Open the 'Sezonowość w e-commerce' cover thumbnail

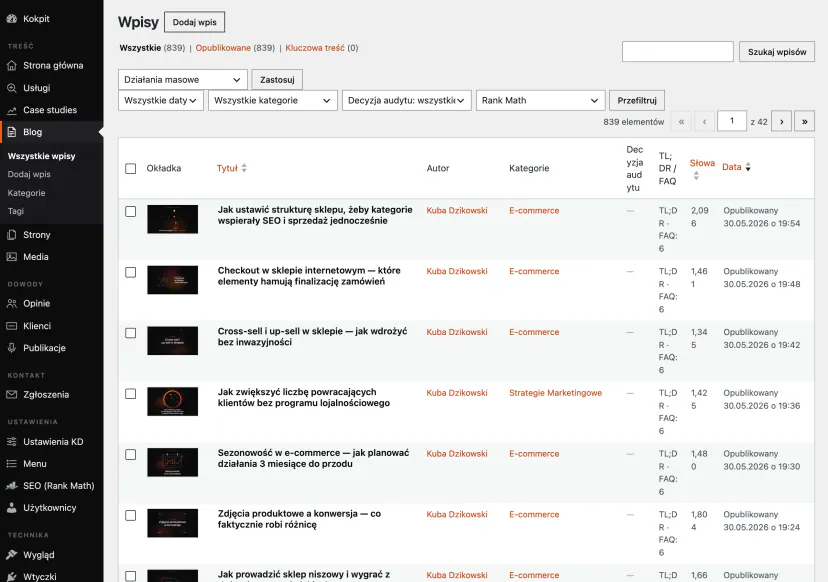pos(173,462)
